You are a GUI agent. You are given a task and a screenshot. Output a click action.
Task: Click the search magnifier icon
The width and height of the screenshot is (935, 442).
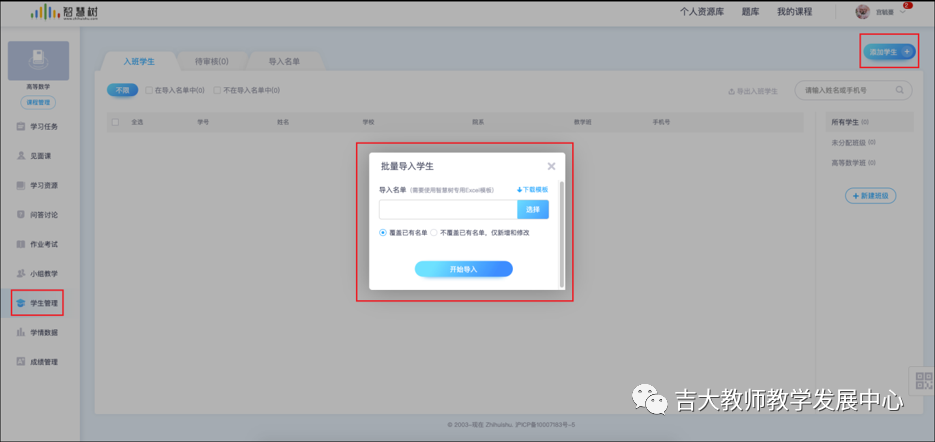[899, 91]
